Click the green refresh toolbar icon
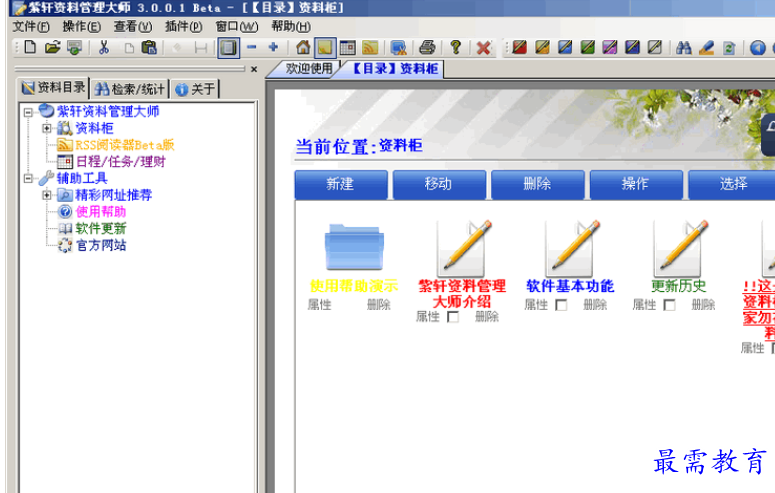The height and width of the screenshot is (493, 775). pyautogui.click(x=729, y=47)
